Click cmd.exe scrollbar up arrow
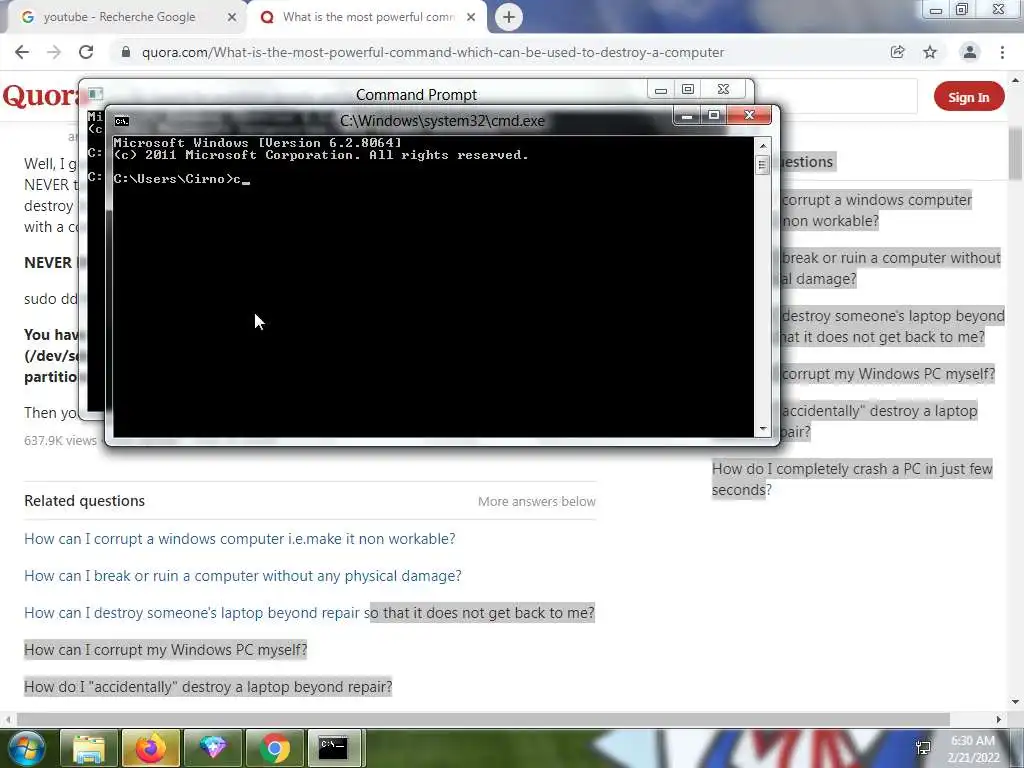The height and width of the screenshot is (768, 1024). pyautogui.click(x=763, y=145)
